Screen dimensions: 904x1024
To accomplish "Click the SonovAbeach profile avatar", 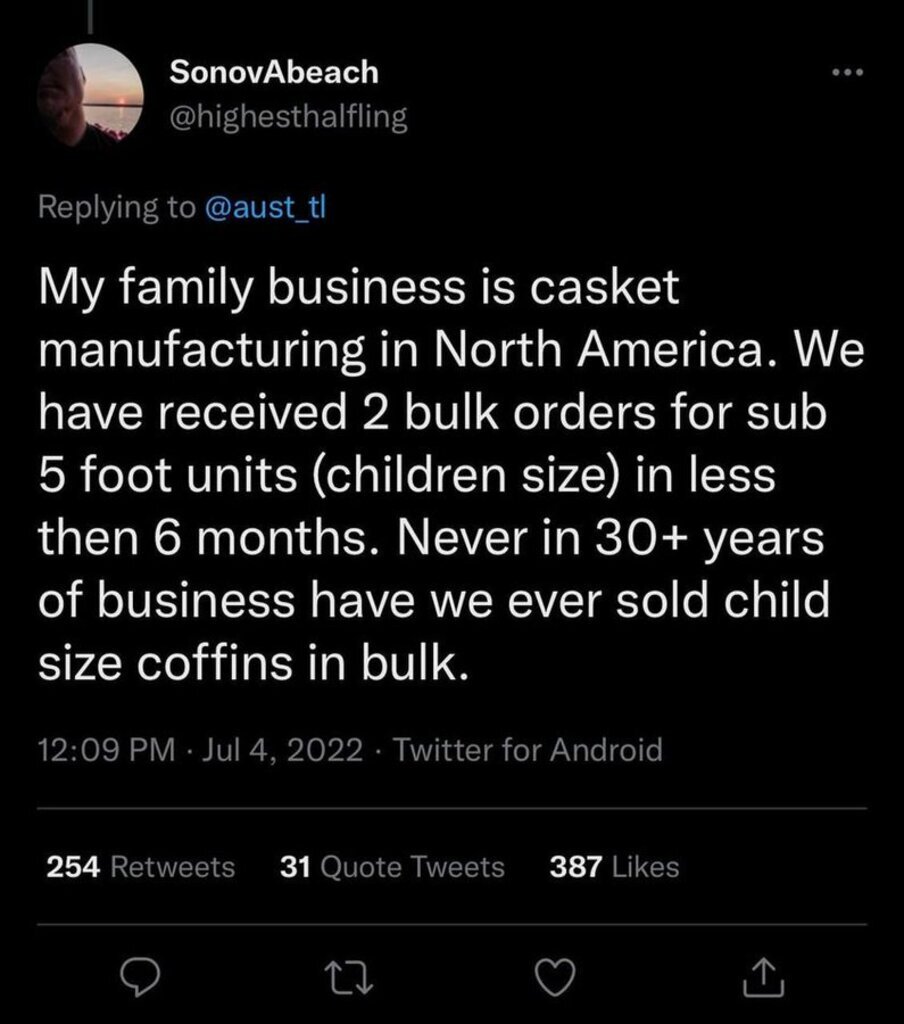I will 90,95.
